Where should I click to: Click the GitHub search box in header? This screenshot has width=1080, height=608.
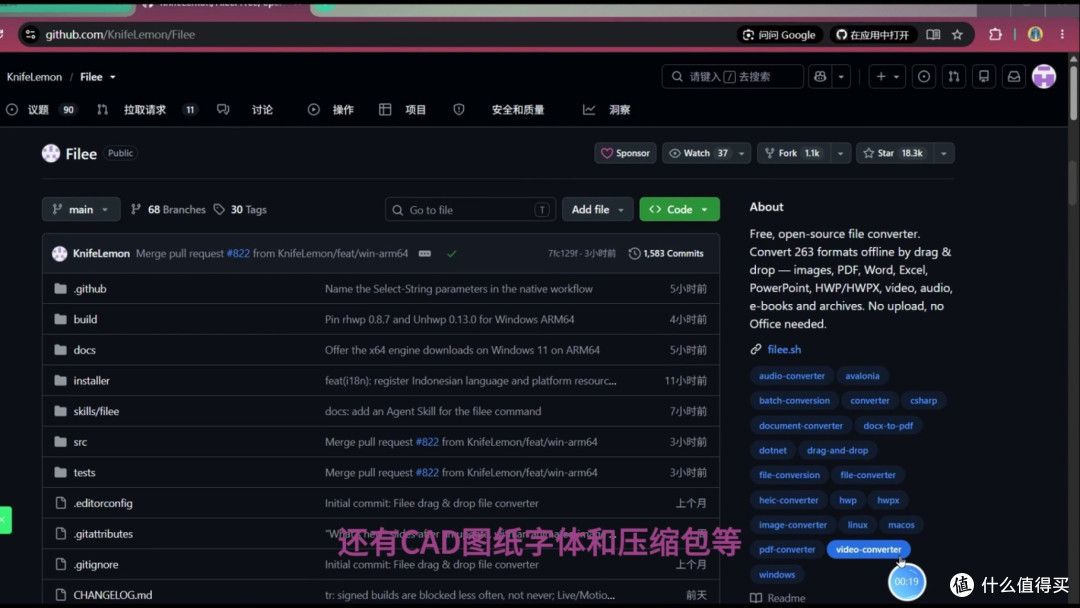pos(733,76)
